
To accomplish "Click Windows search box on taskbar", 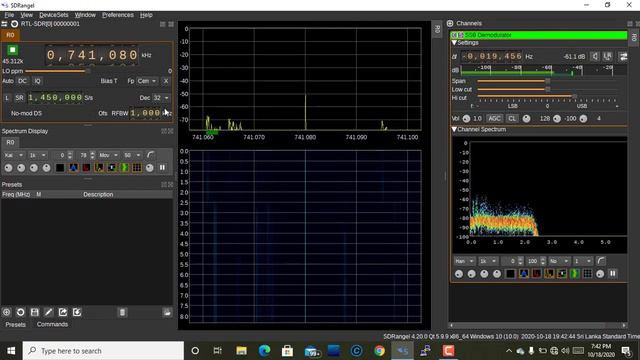I will click(x=103, y=351).
